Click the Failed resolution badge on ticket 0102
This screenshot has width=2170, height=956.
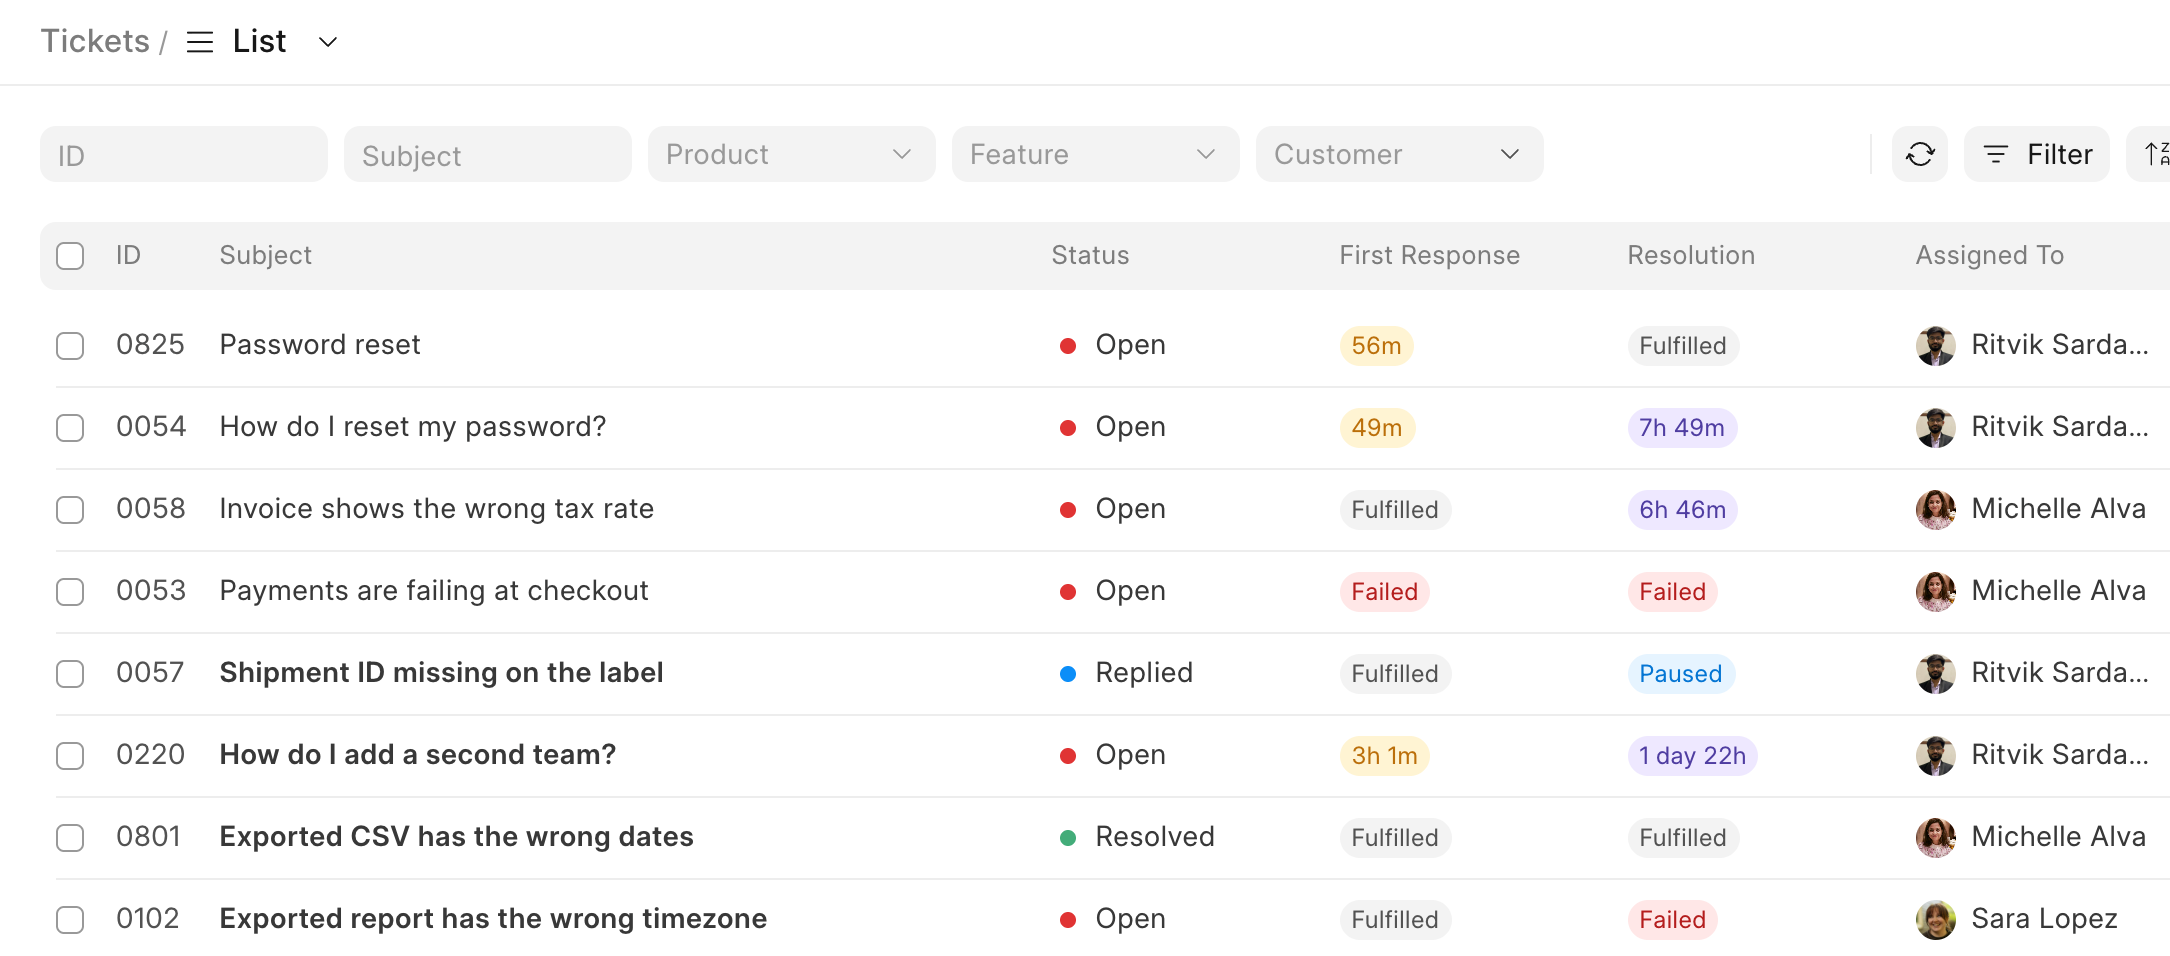click(1672, 920)
